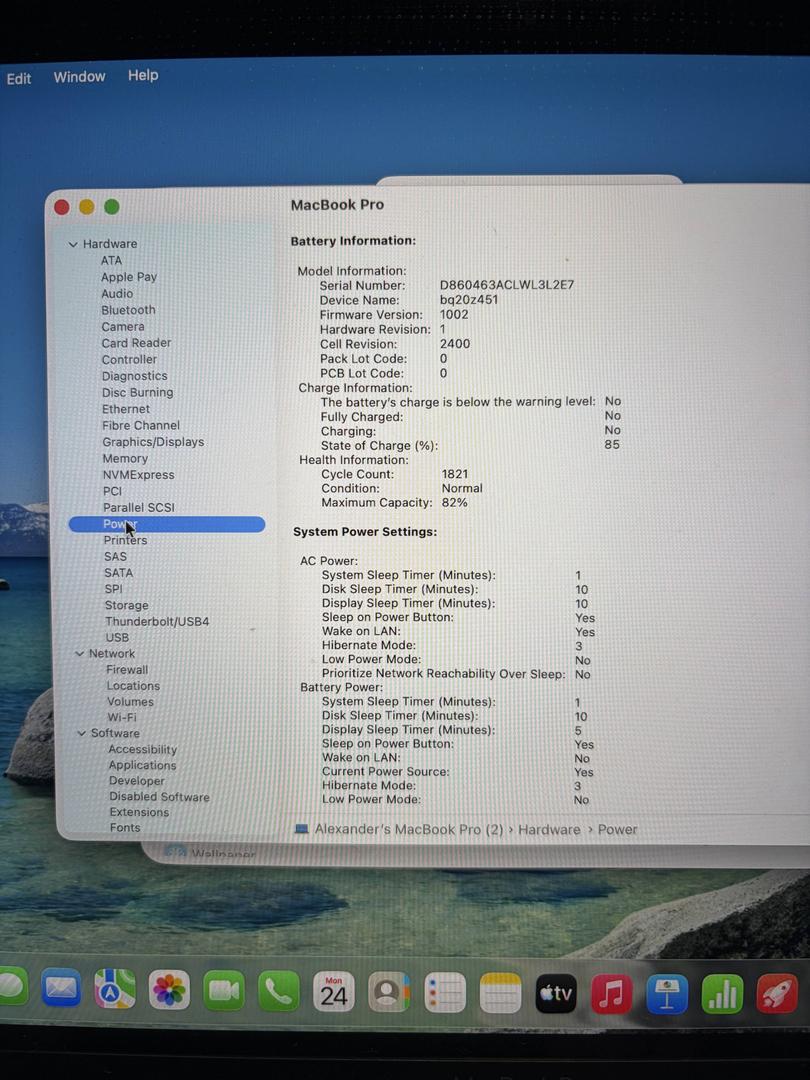This screenshot has width=810, height=1080.
Task: Collapse the Software section chevron
Action: coord(82,733)
